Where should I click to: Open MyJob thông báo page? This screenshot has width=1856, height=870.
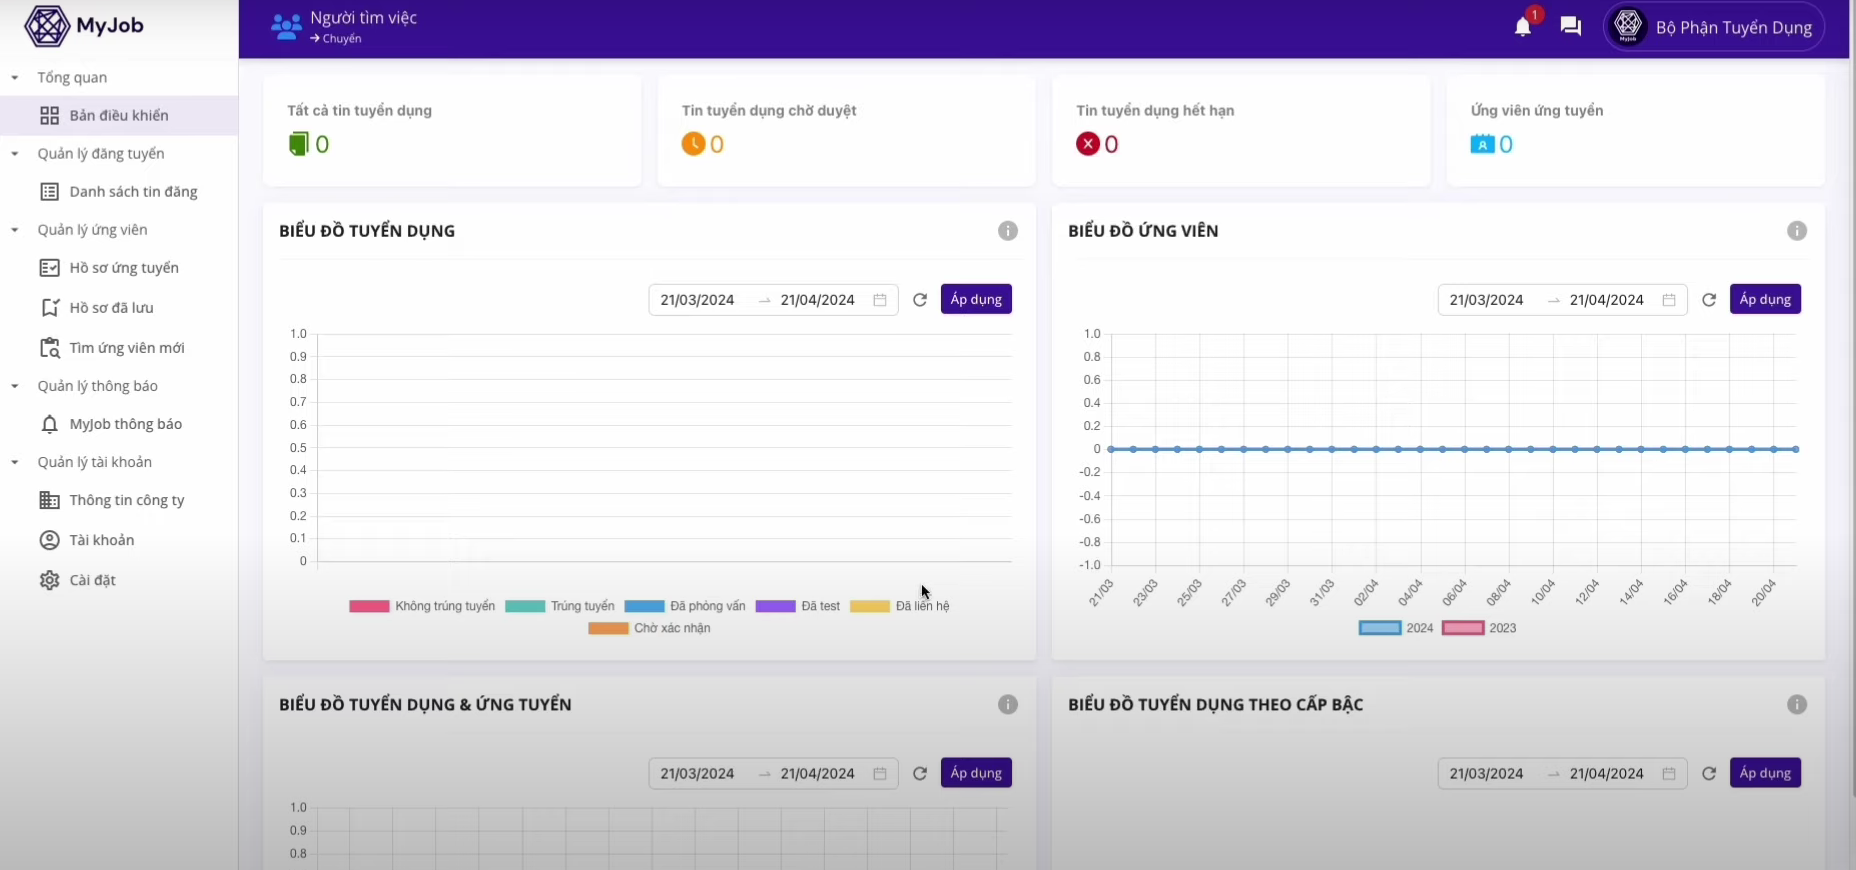coord(119,424)
